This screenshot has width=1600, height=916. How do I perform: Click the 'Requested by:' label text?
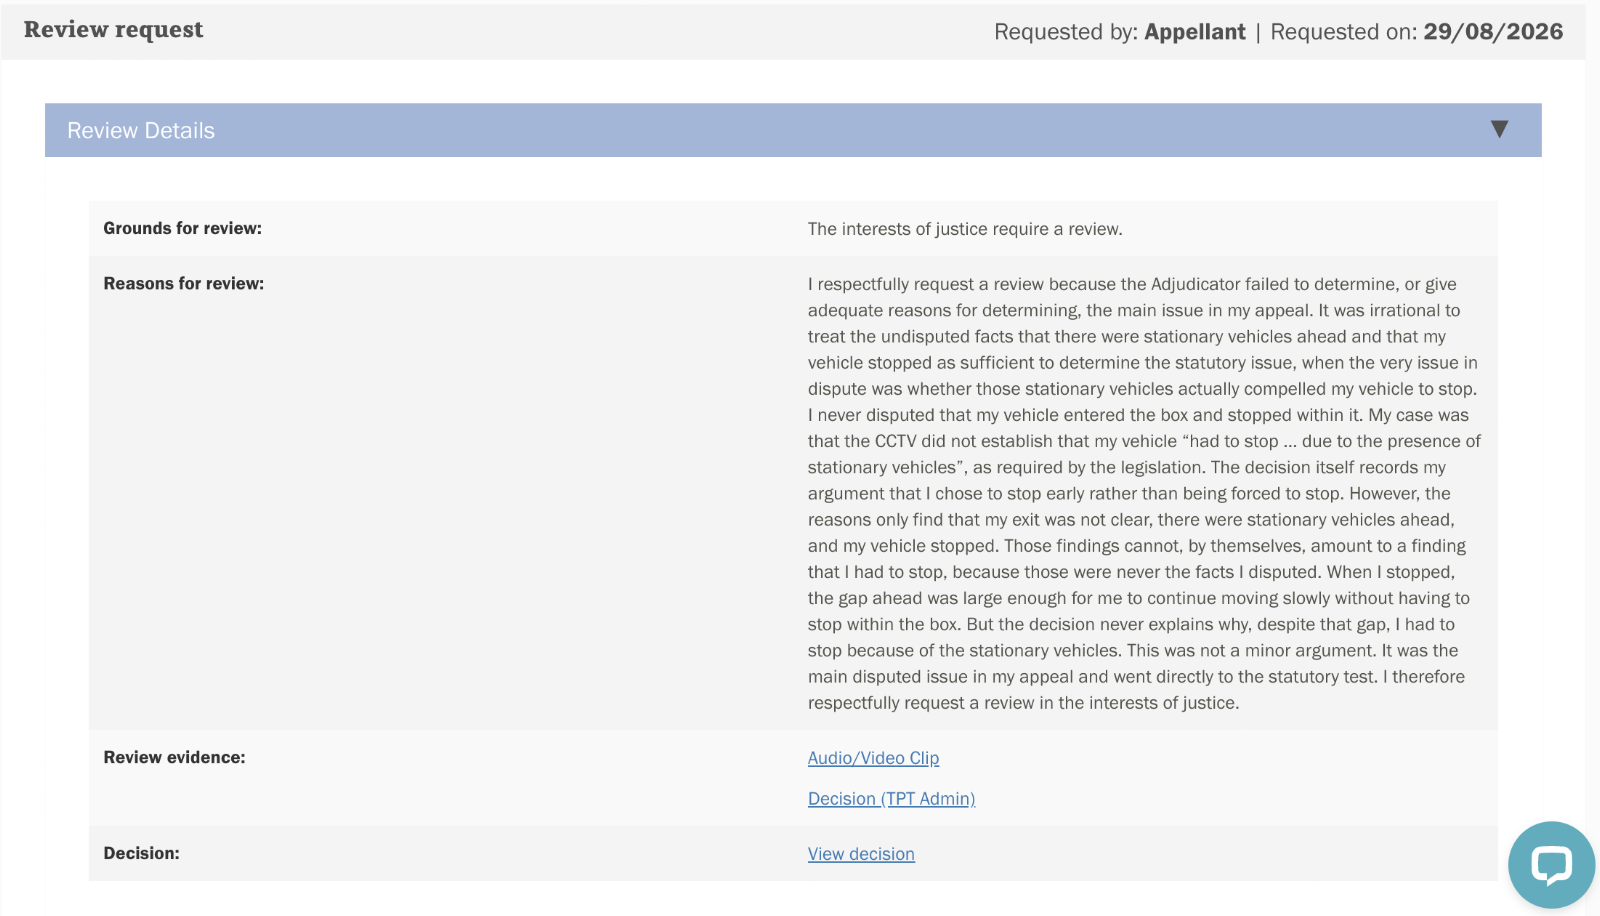(x=1066, y=32)
